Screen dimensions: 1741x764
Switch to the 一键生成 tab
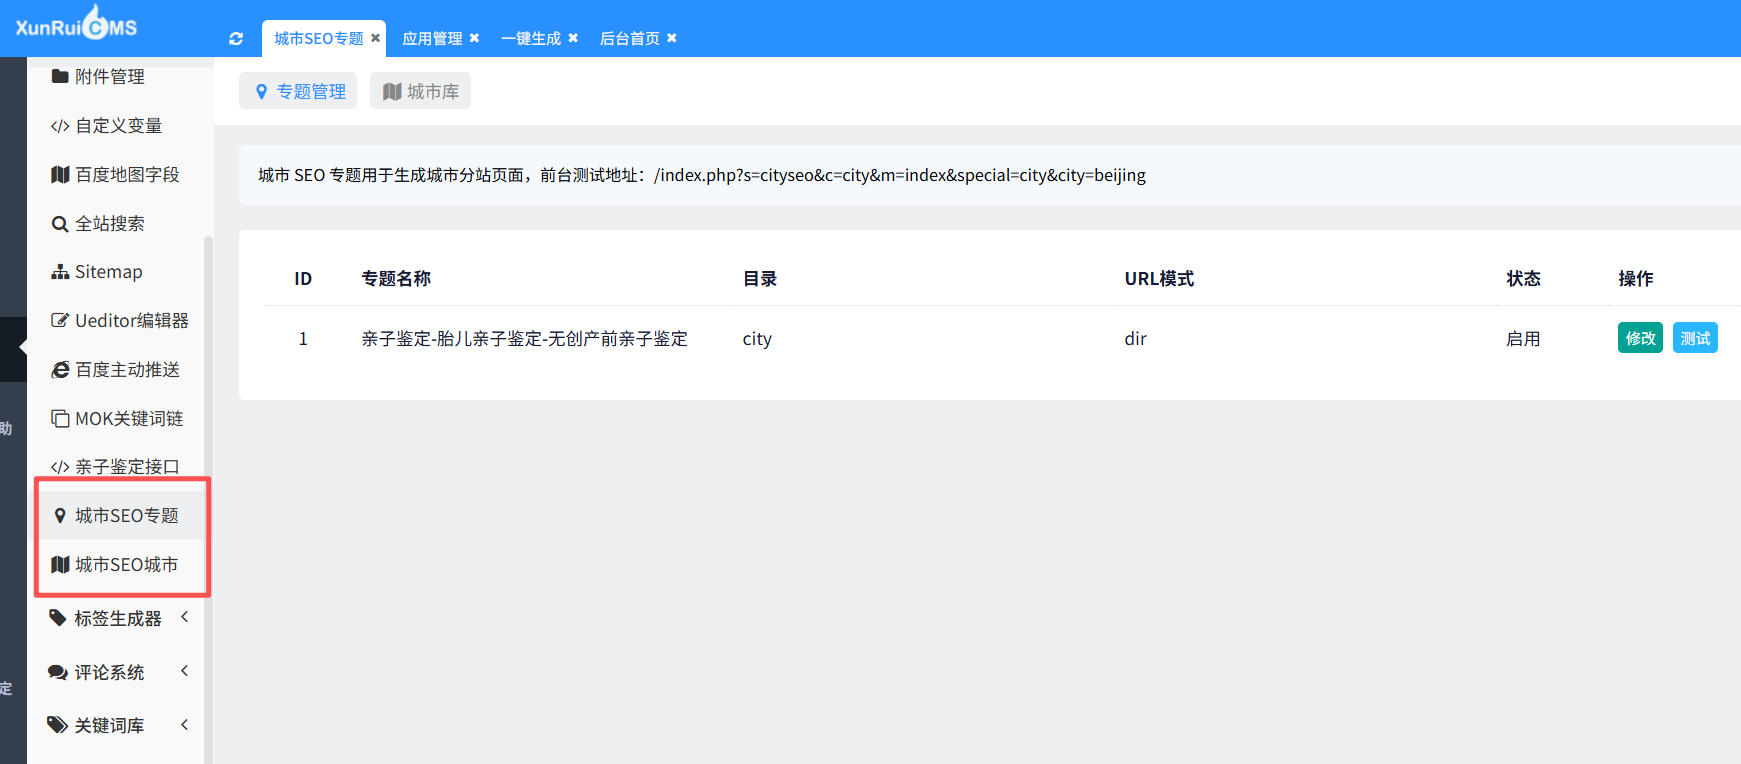pyautogui.click(x=531, y=38)
